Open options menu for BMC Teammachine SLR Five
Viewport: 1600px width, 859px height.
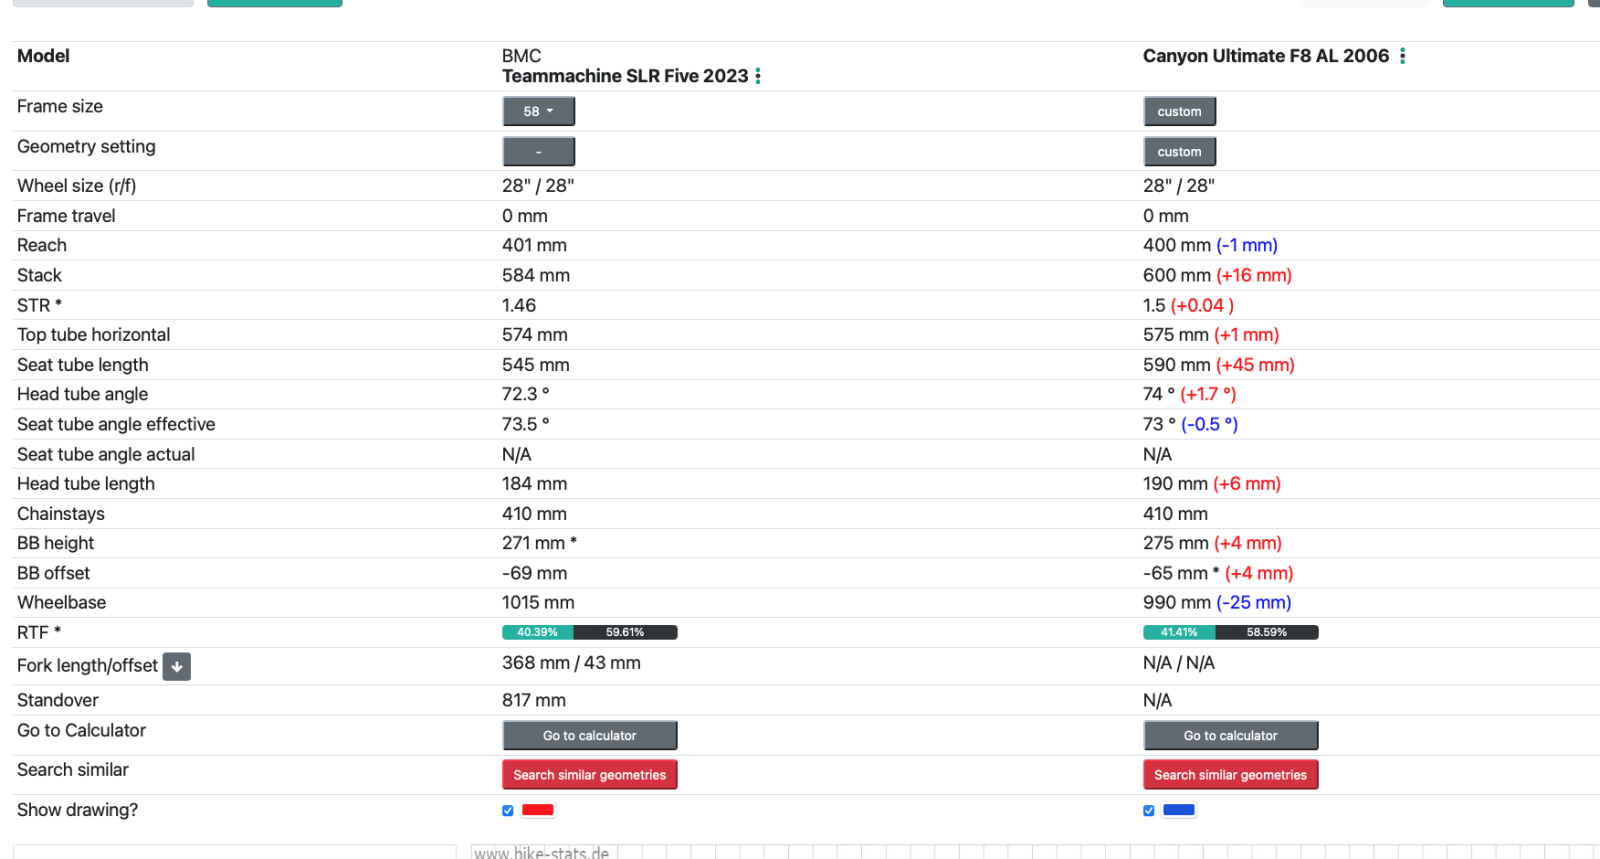click(x=758, y=76)
